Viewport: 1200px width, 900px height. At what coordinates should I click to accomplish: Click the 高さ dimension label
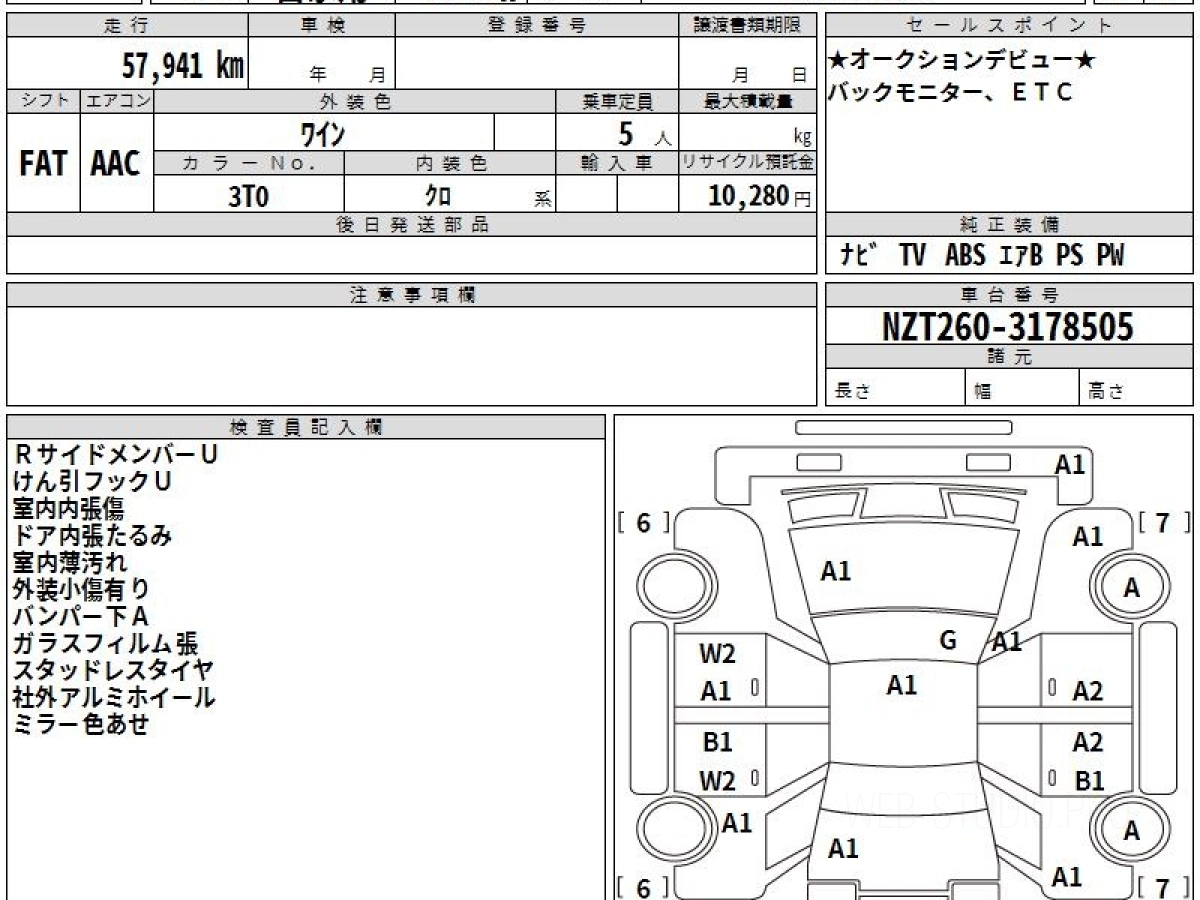click(x=1106, y=392)
